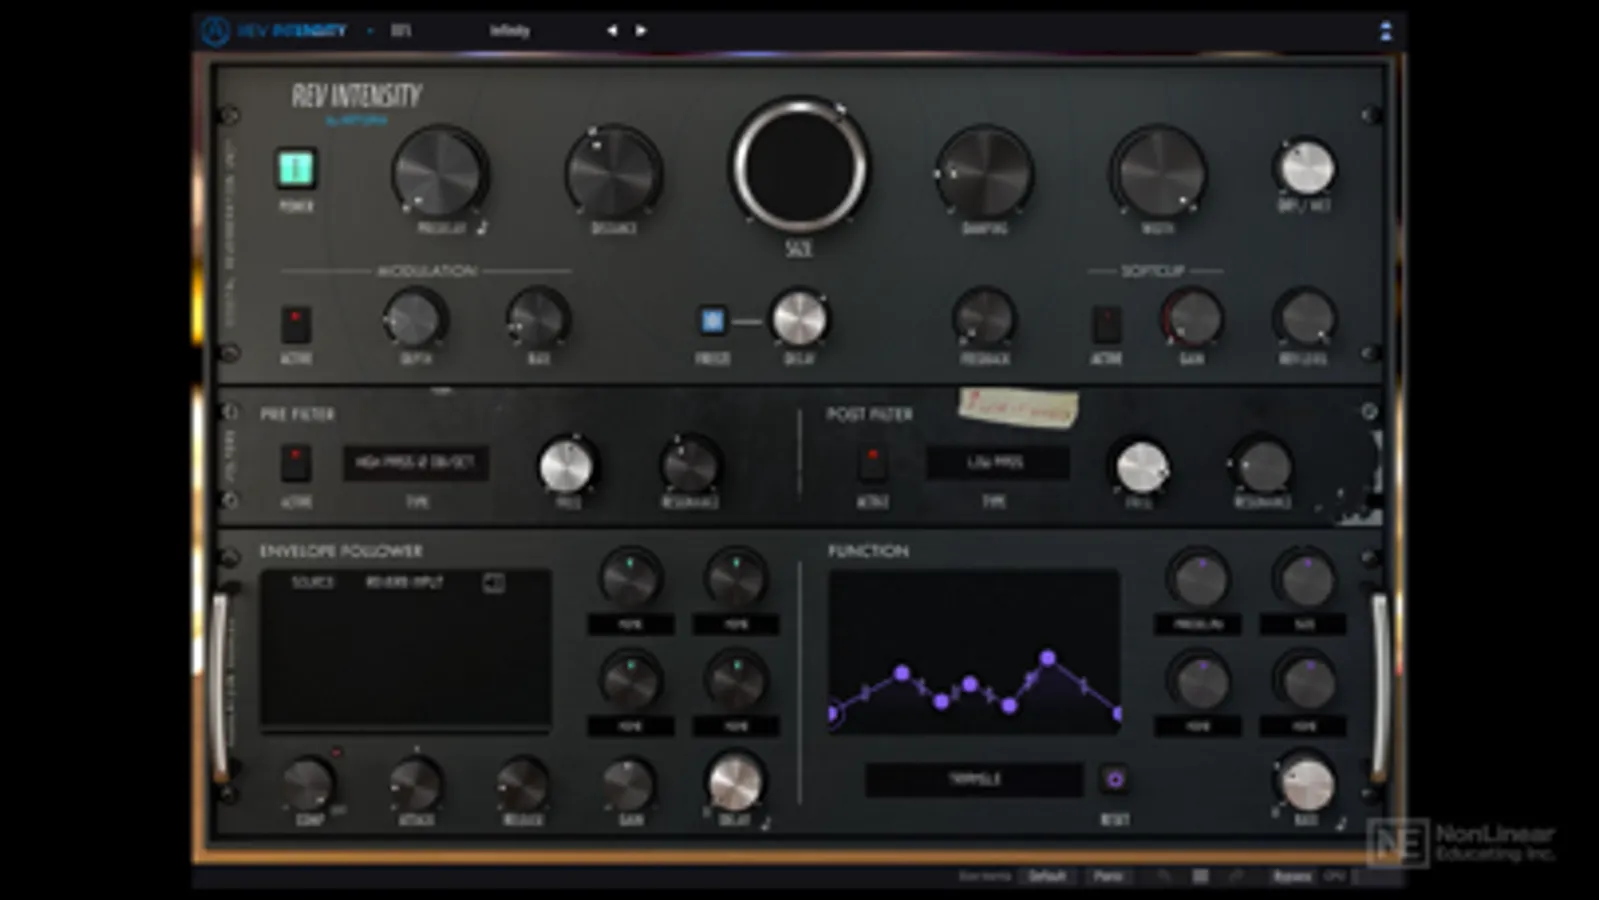Open the Arturia logo menu
The image size is (1599, 900).
pos(215,31)
